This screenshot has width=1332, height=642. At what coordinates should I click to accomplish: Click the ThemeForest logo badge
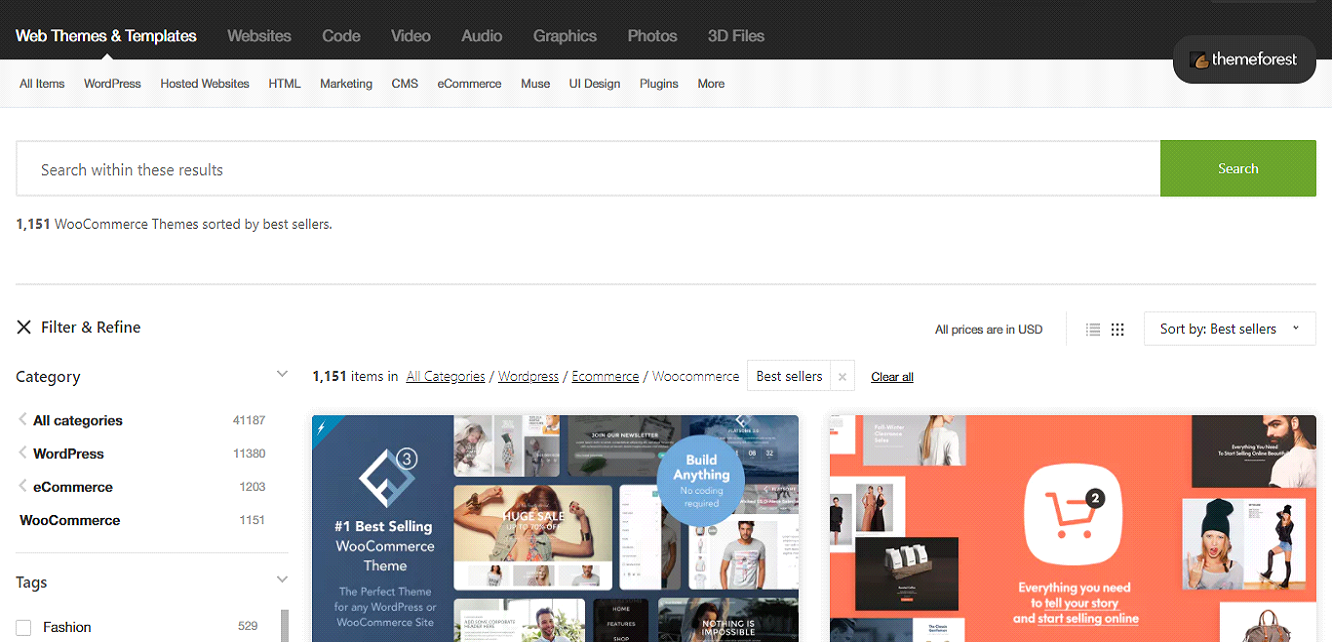tap(1244, 60)
